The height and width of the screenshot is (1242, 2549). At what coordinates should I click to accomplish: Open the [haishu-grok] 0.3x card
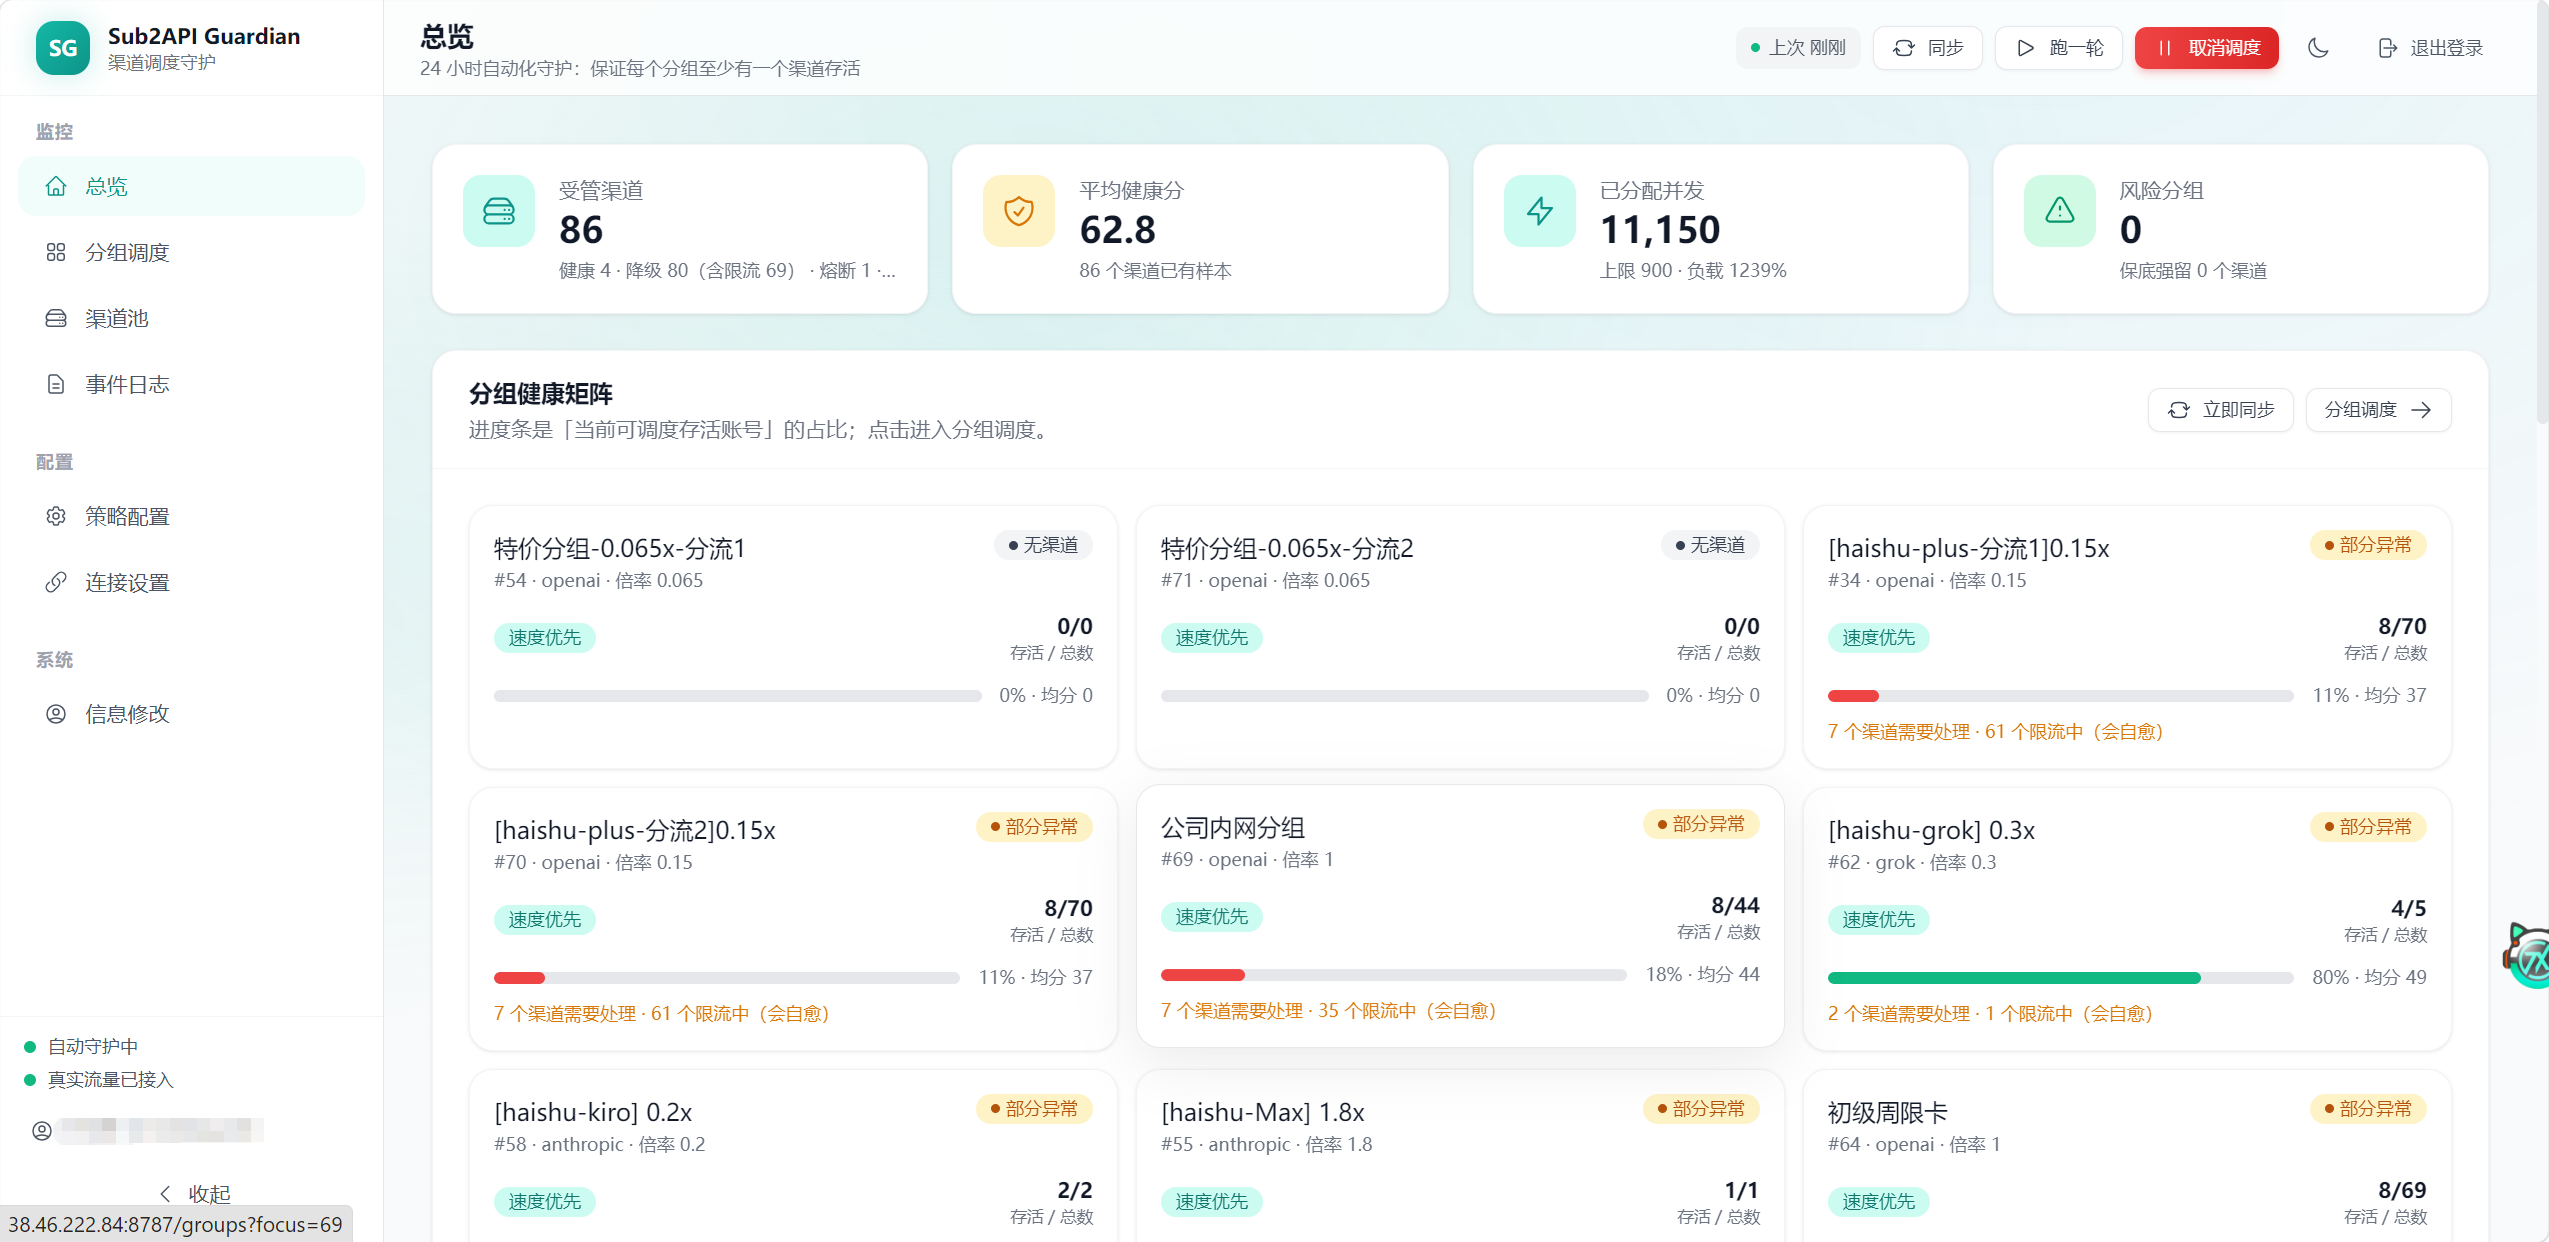click(2127, 919)
